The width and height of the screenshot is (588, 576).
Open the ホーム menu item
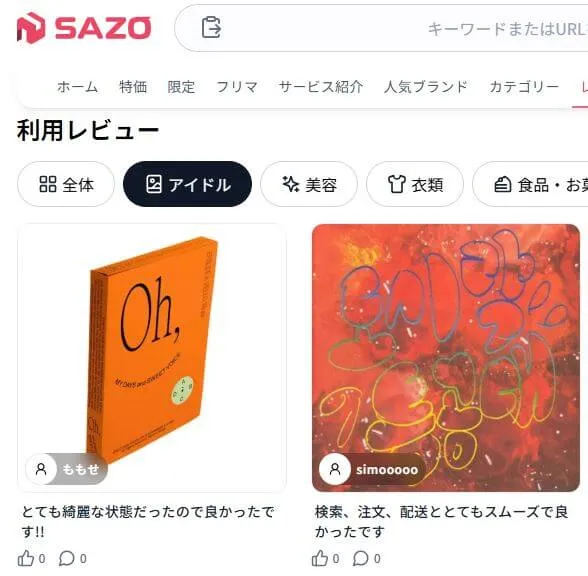coord(78,87)
